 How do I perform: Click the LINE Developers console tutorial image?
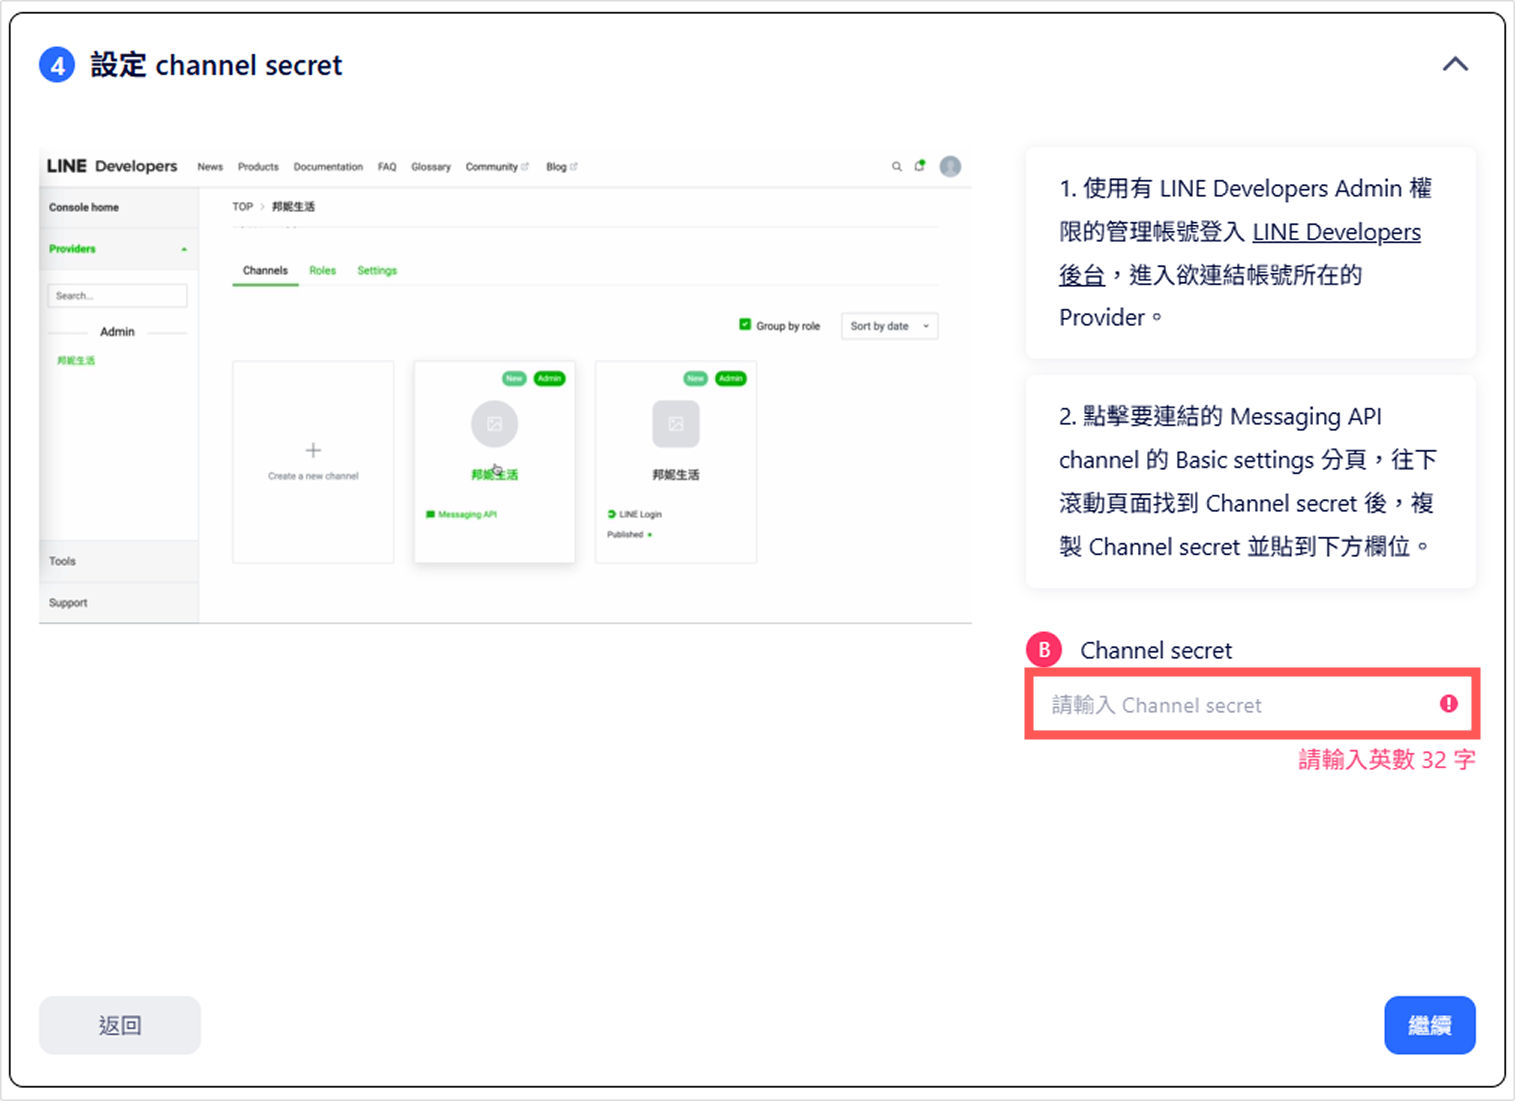(505, 386)
